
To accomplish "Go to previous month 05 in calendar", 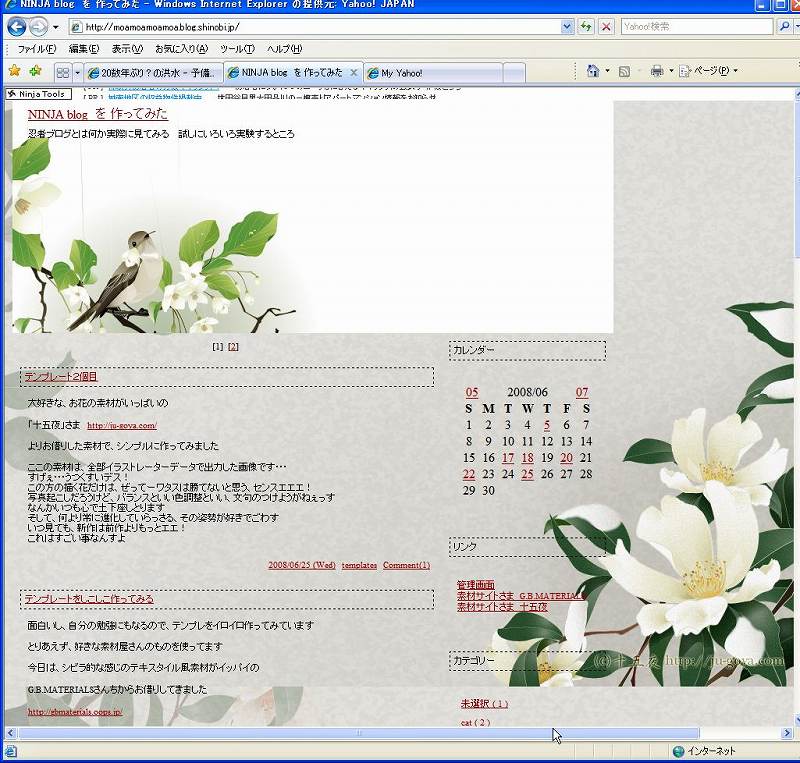I will pos(472,392).
